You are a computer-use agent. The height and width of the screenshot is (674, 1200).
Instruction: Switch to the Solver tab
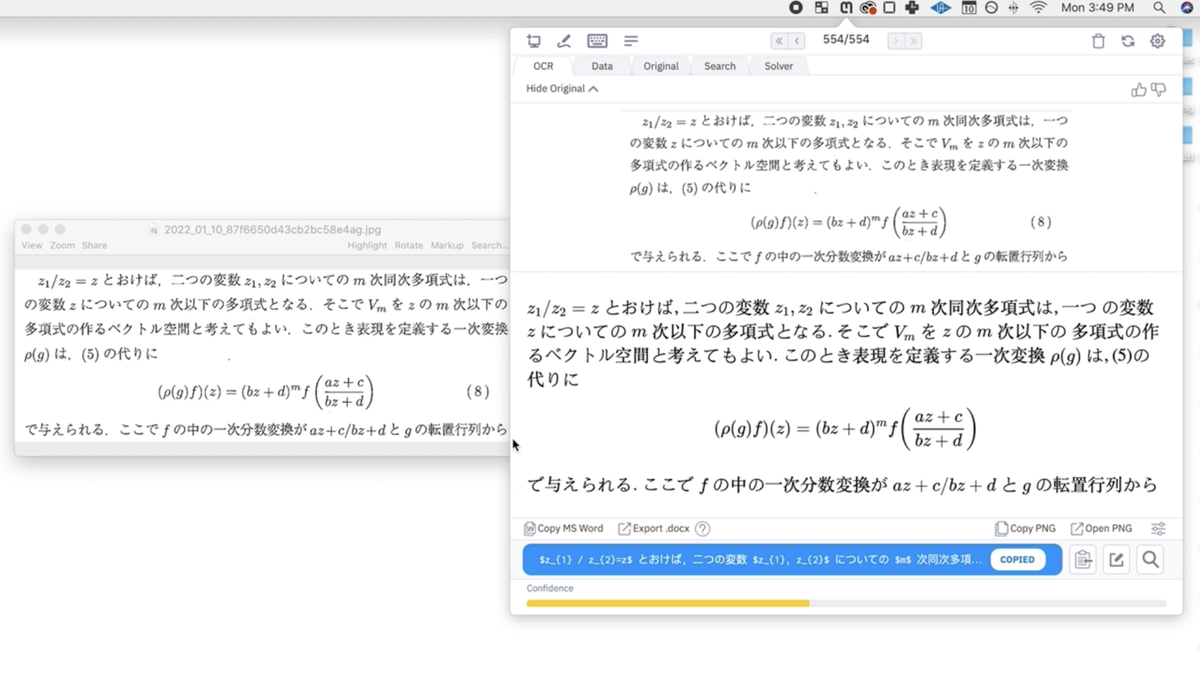click(778, 66)
